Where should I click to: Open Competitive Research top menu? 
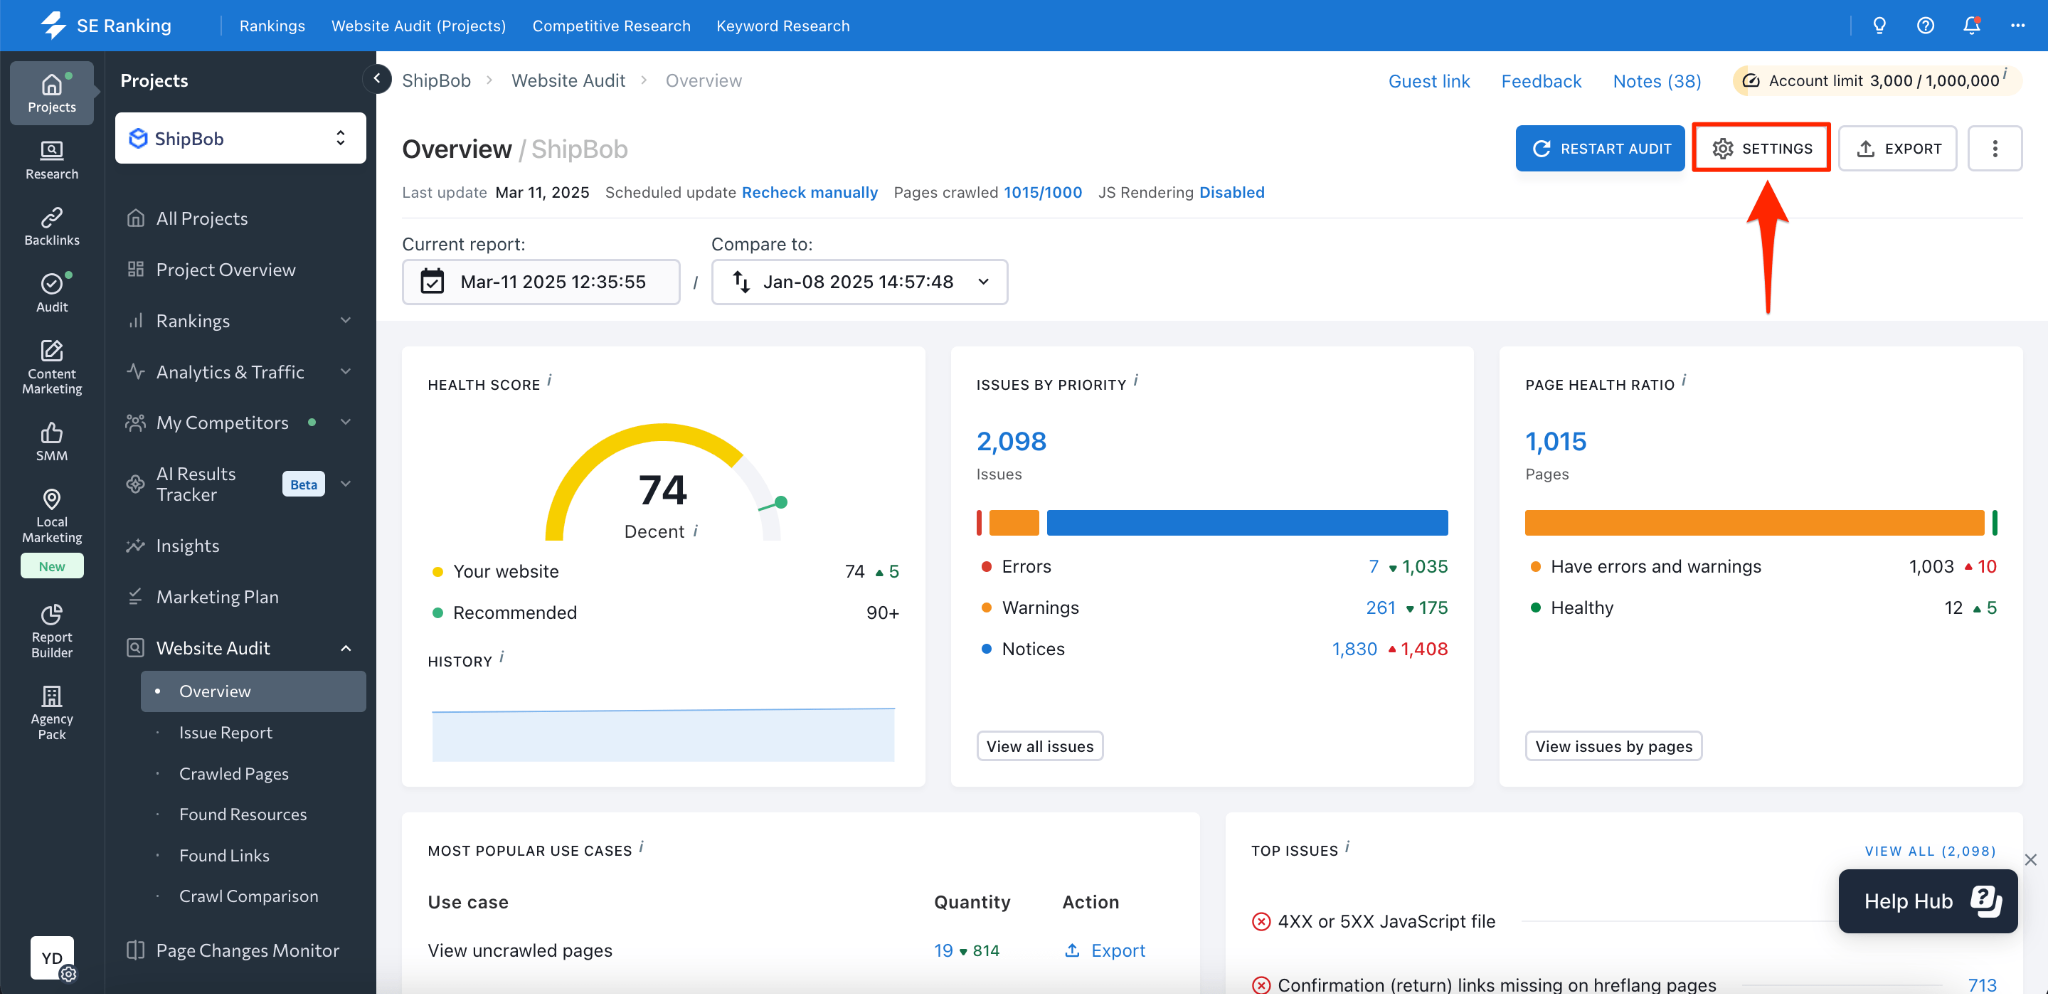pos(611,26)
